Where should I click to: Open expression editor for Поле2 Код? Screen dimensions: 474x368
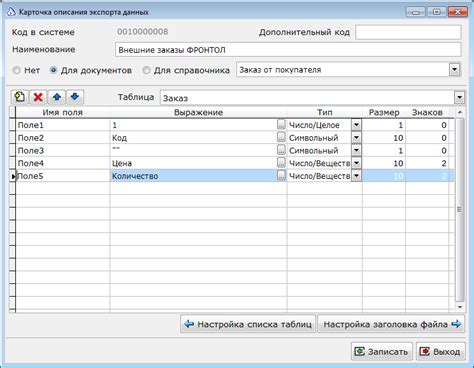[281, 137]
